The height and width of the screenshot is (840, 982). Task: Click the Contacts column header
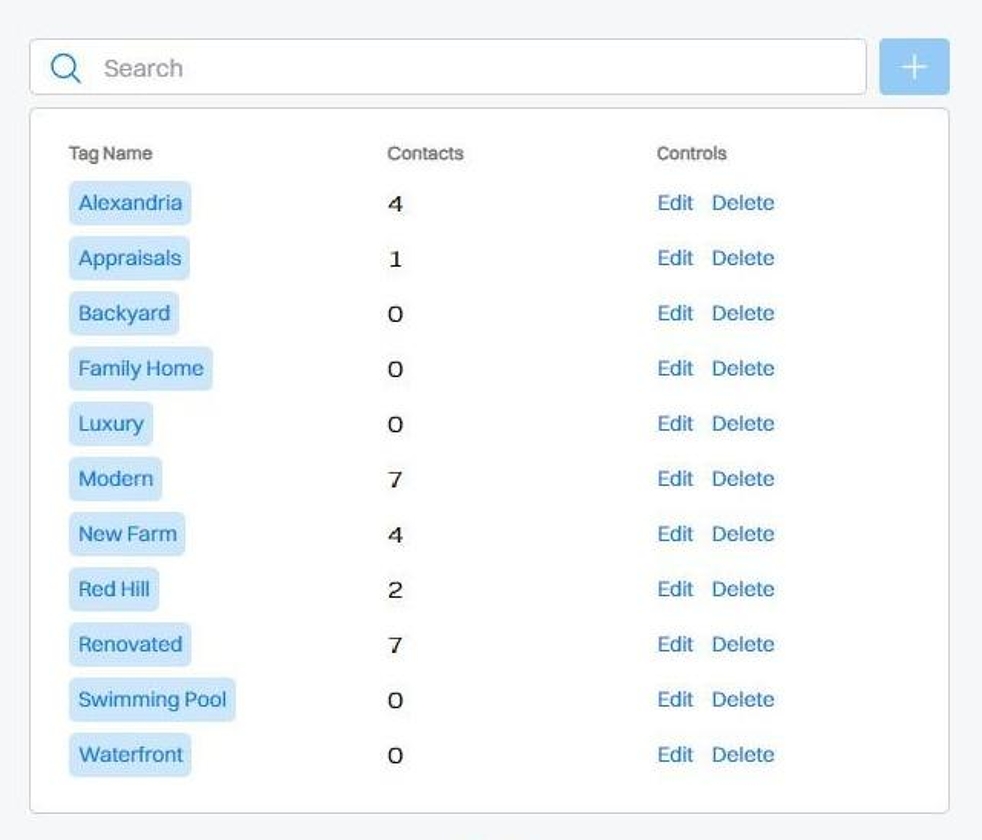coord(425,153)
